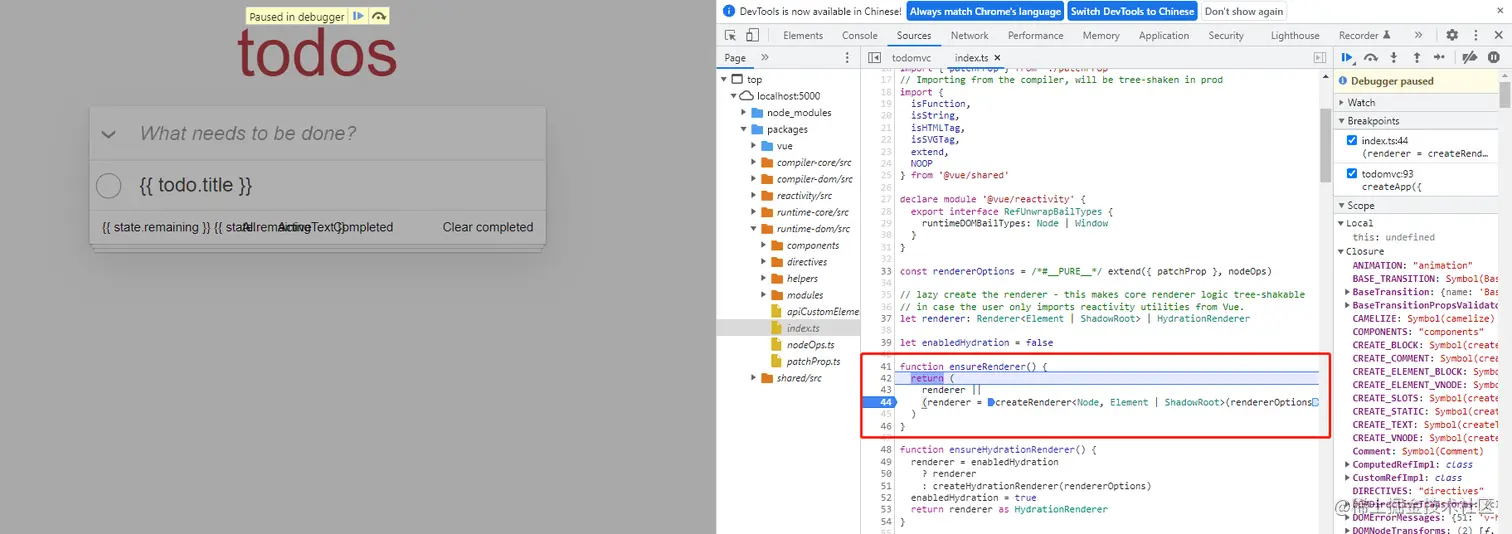
Task: Expand the BaseTransition scope entry
Action: tap(1348, 292)
